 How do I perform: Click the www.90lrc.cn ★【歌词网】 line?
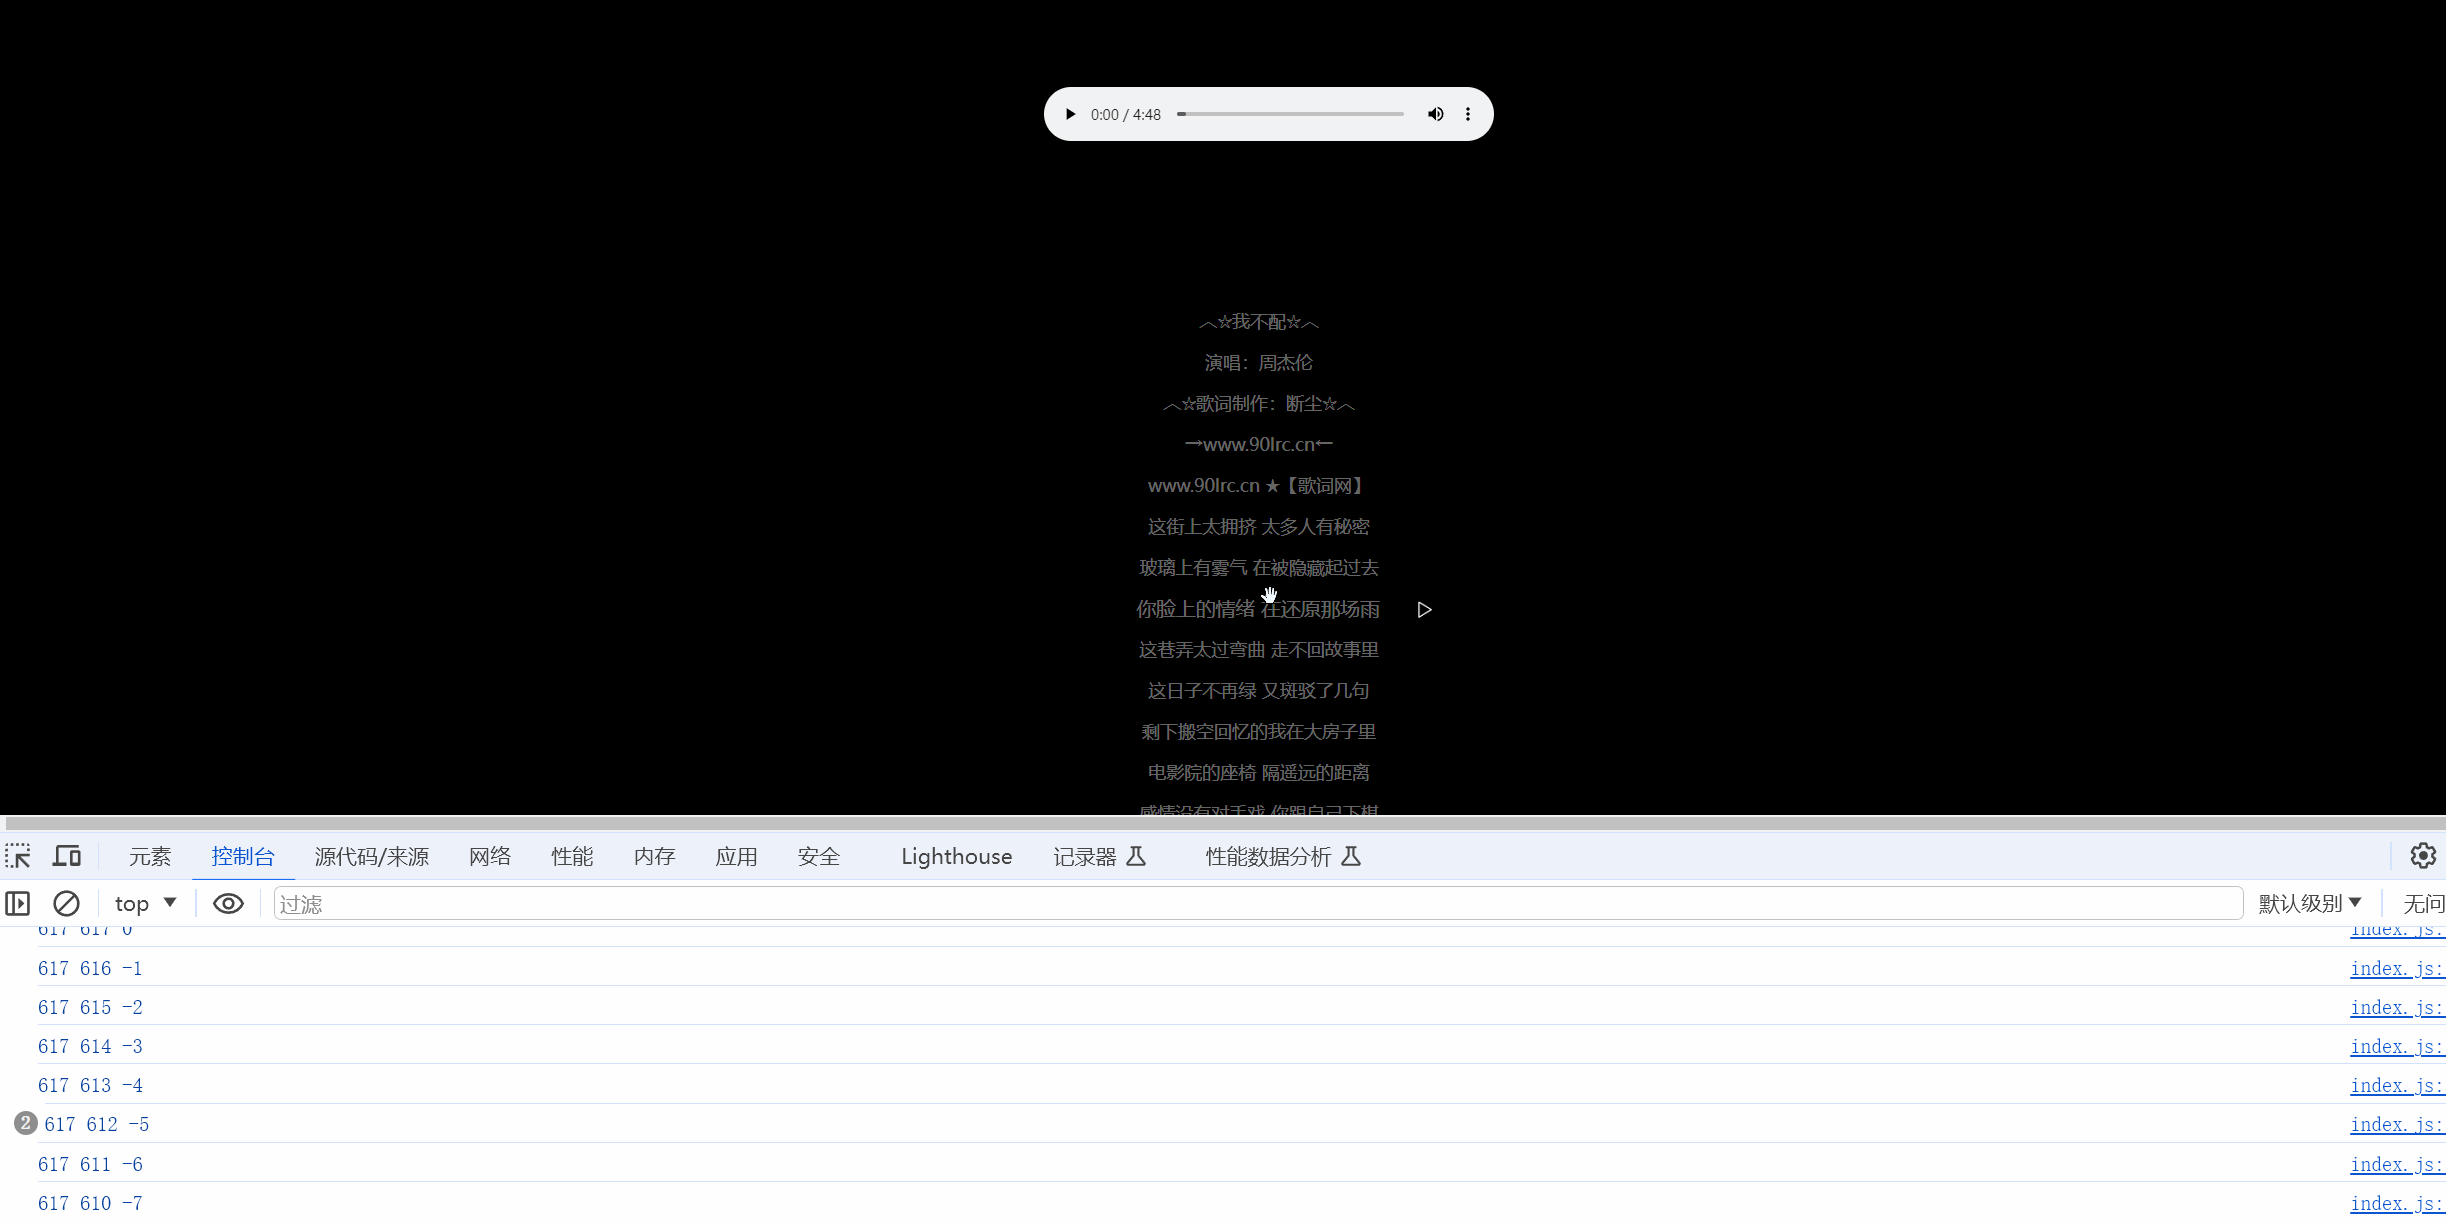1258,486
